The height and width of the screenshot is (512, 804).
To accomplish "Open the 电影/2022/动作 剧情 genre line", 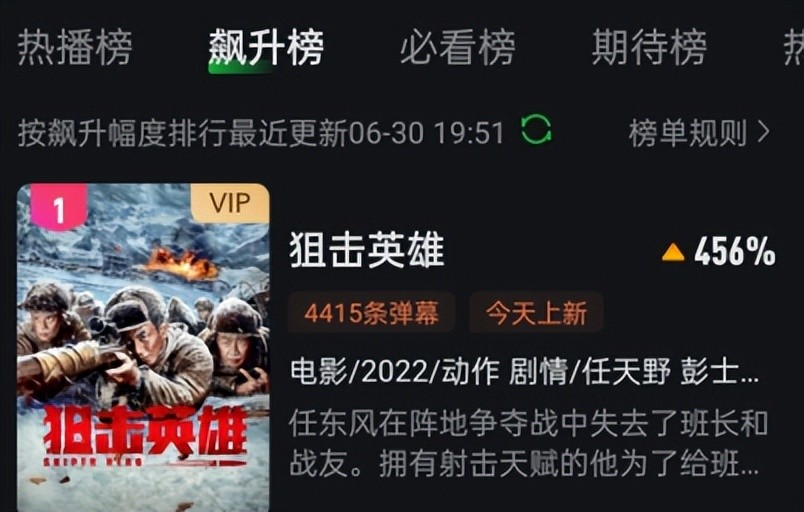I will tap(525, 371).
